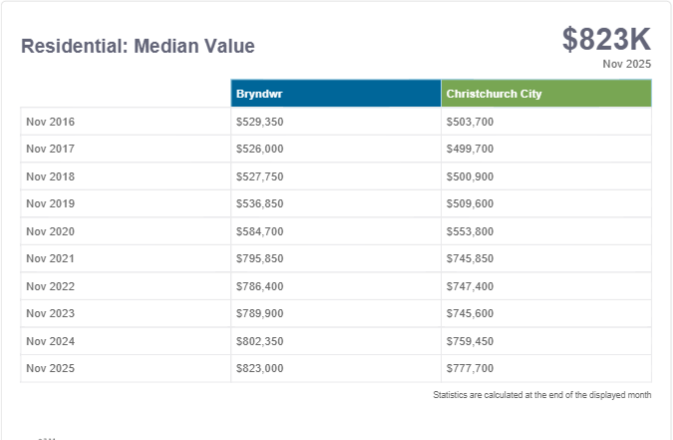Viewport: 673px width, 440px height.
Task: Click Bryndwr value $529,350
Action: tap(259, 122)
